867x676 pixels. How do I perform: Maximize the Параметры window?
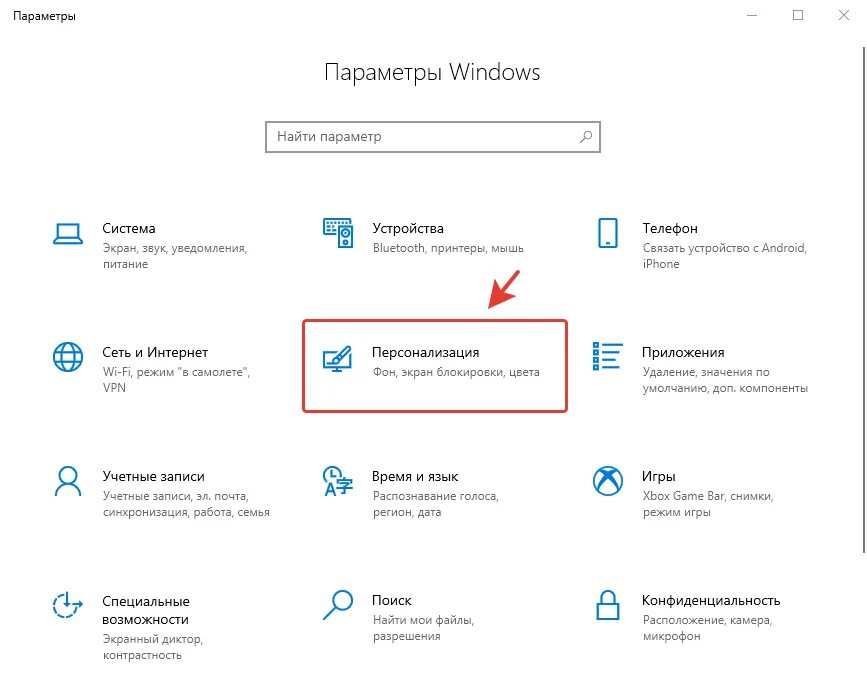(798, 15)
